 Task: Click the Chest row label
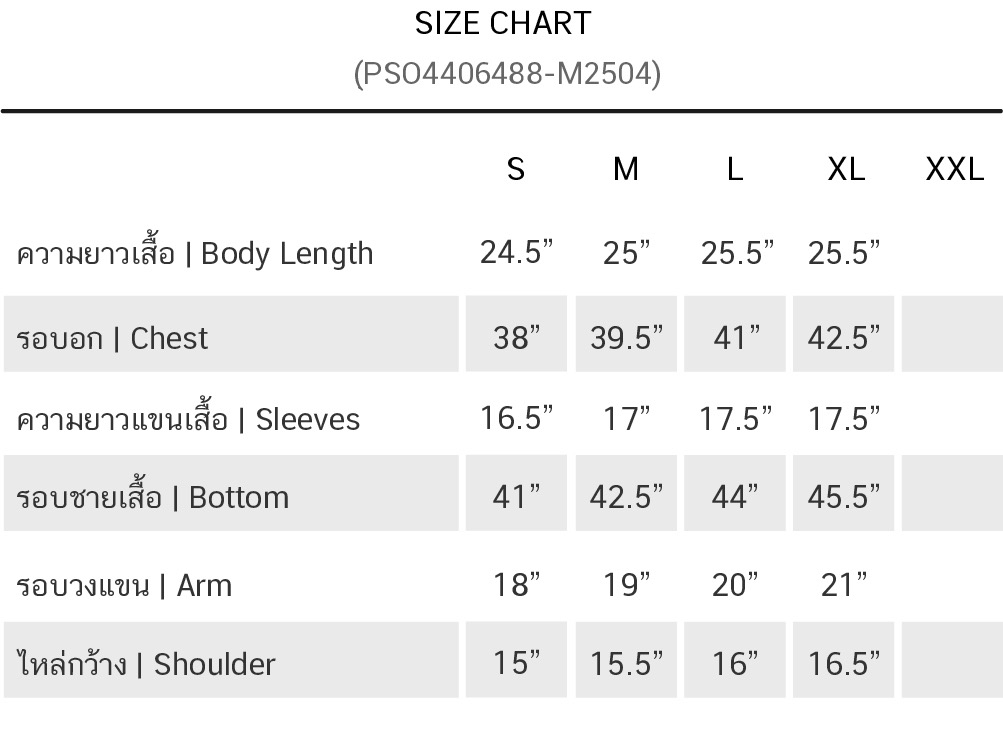113,338
